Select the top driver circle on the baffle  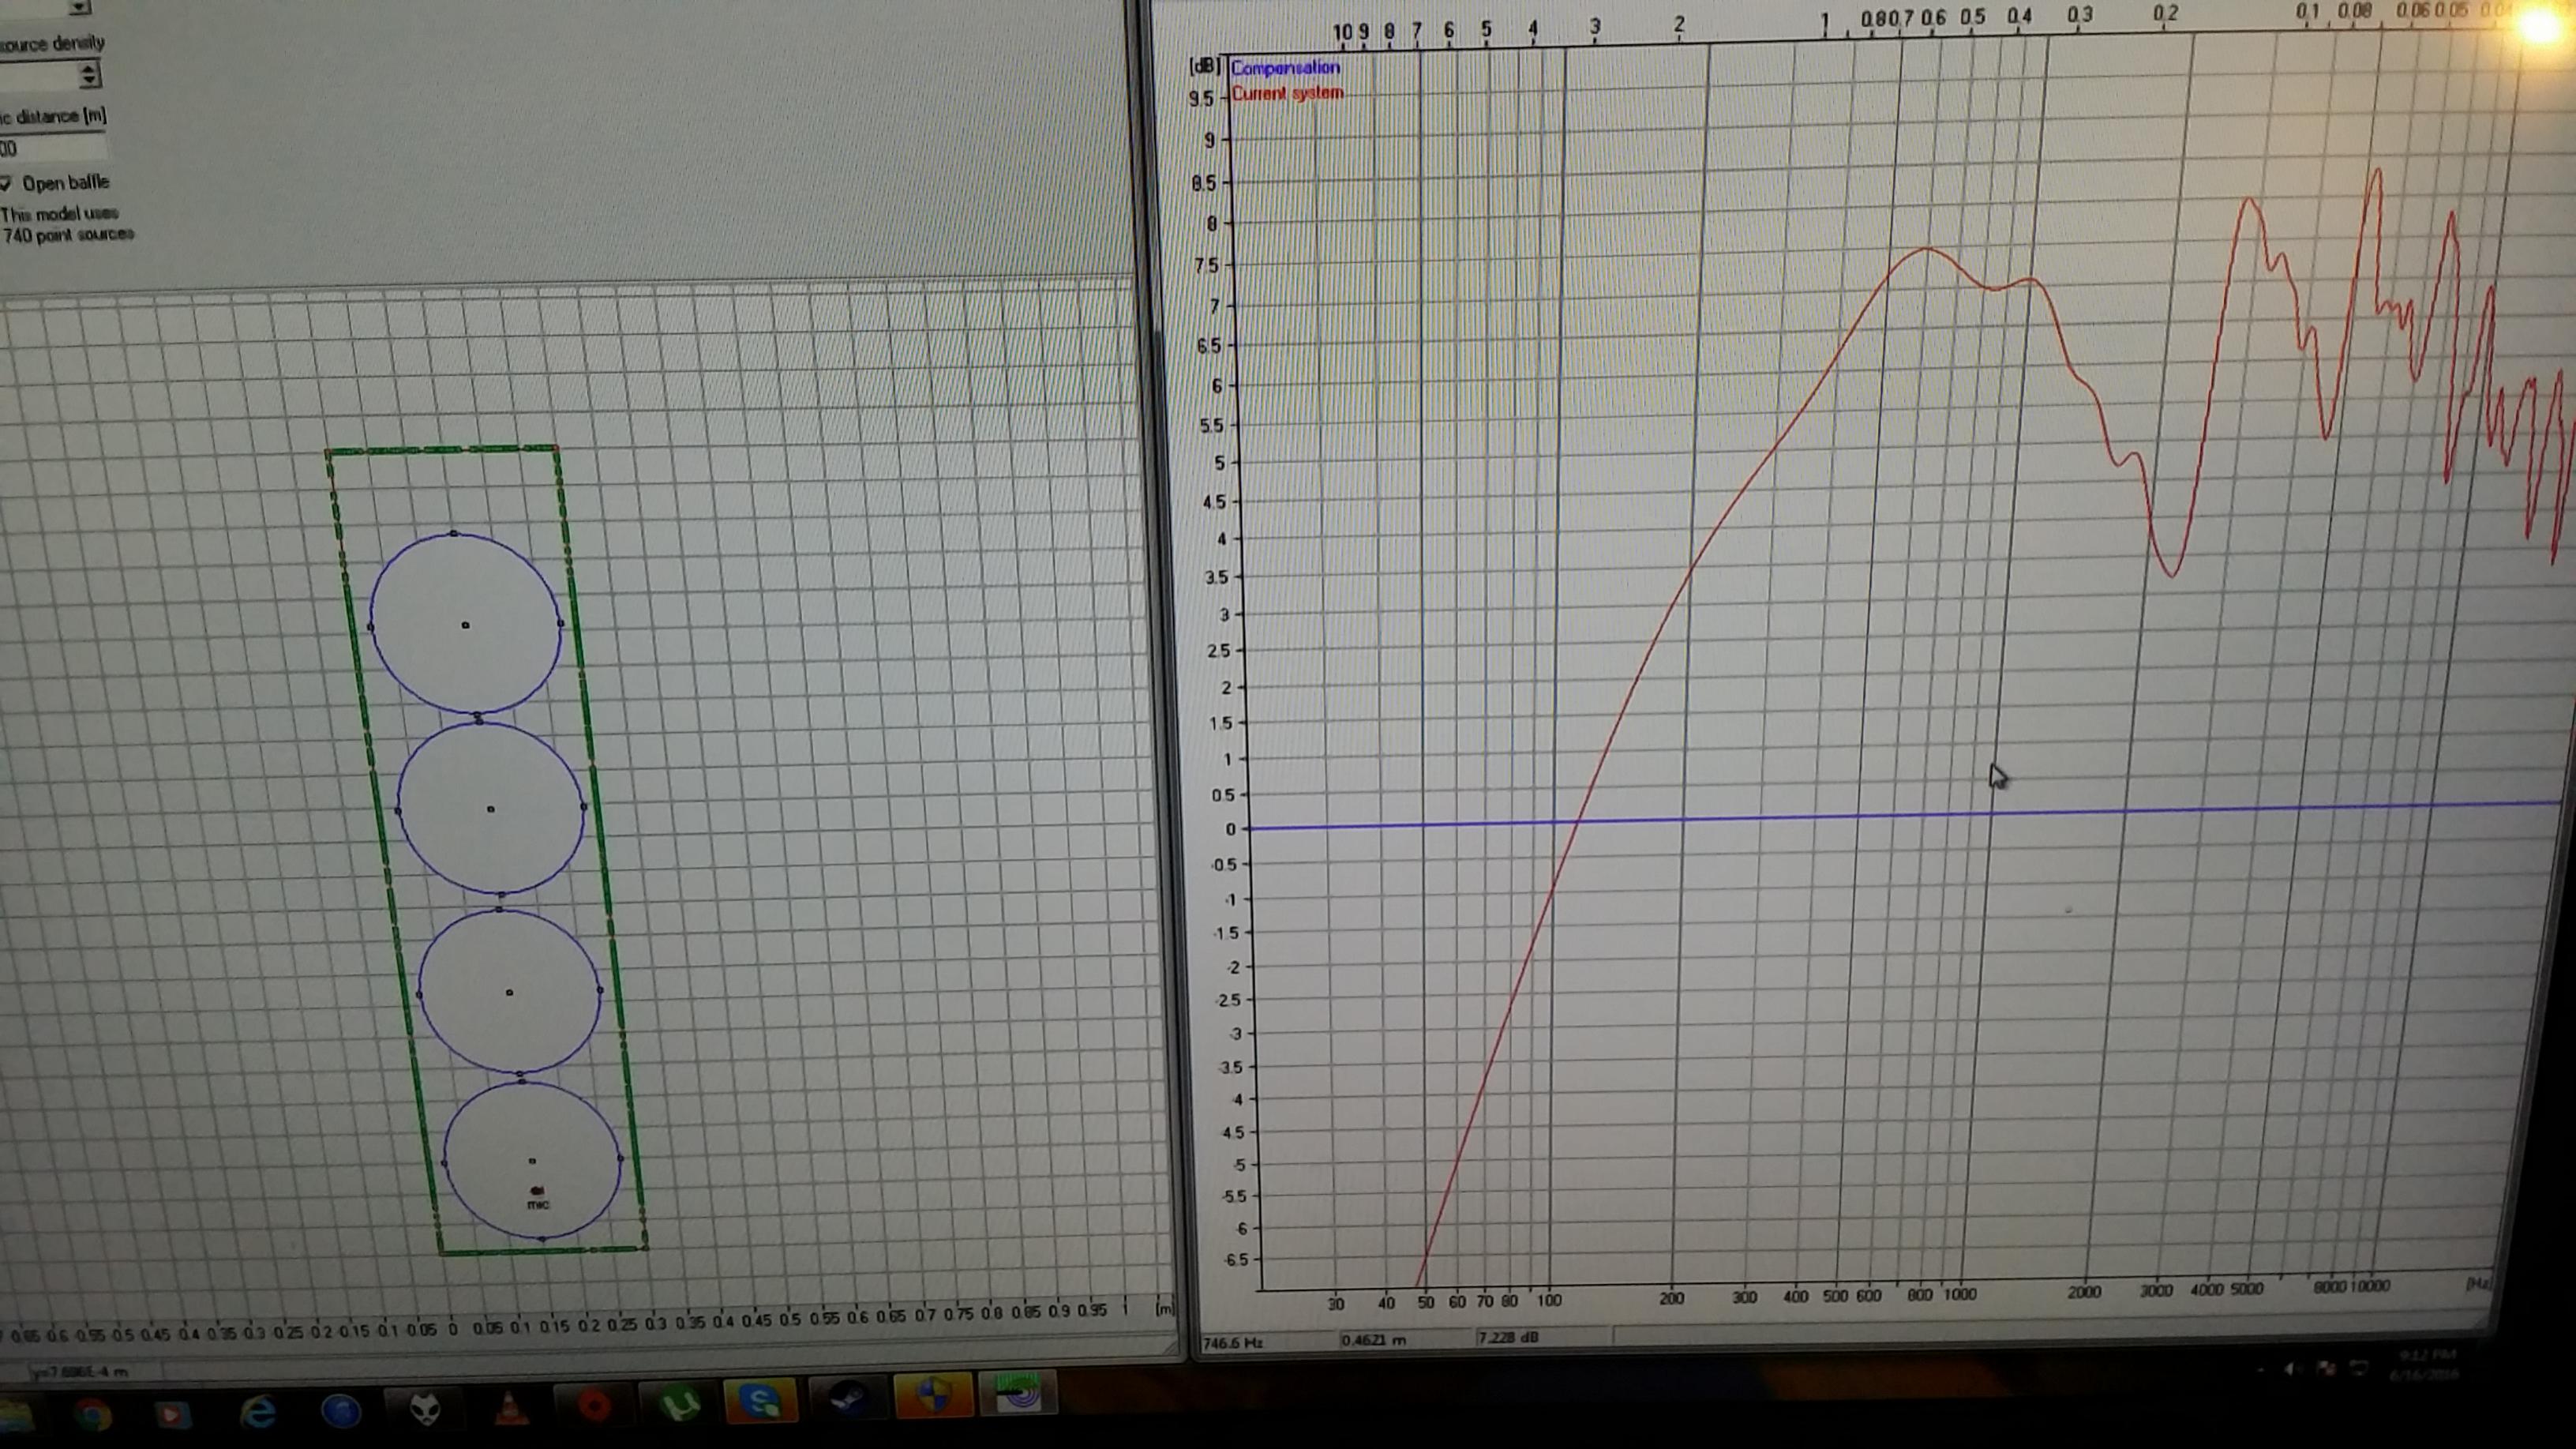(466, 624)
